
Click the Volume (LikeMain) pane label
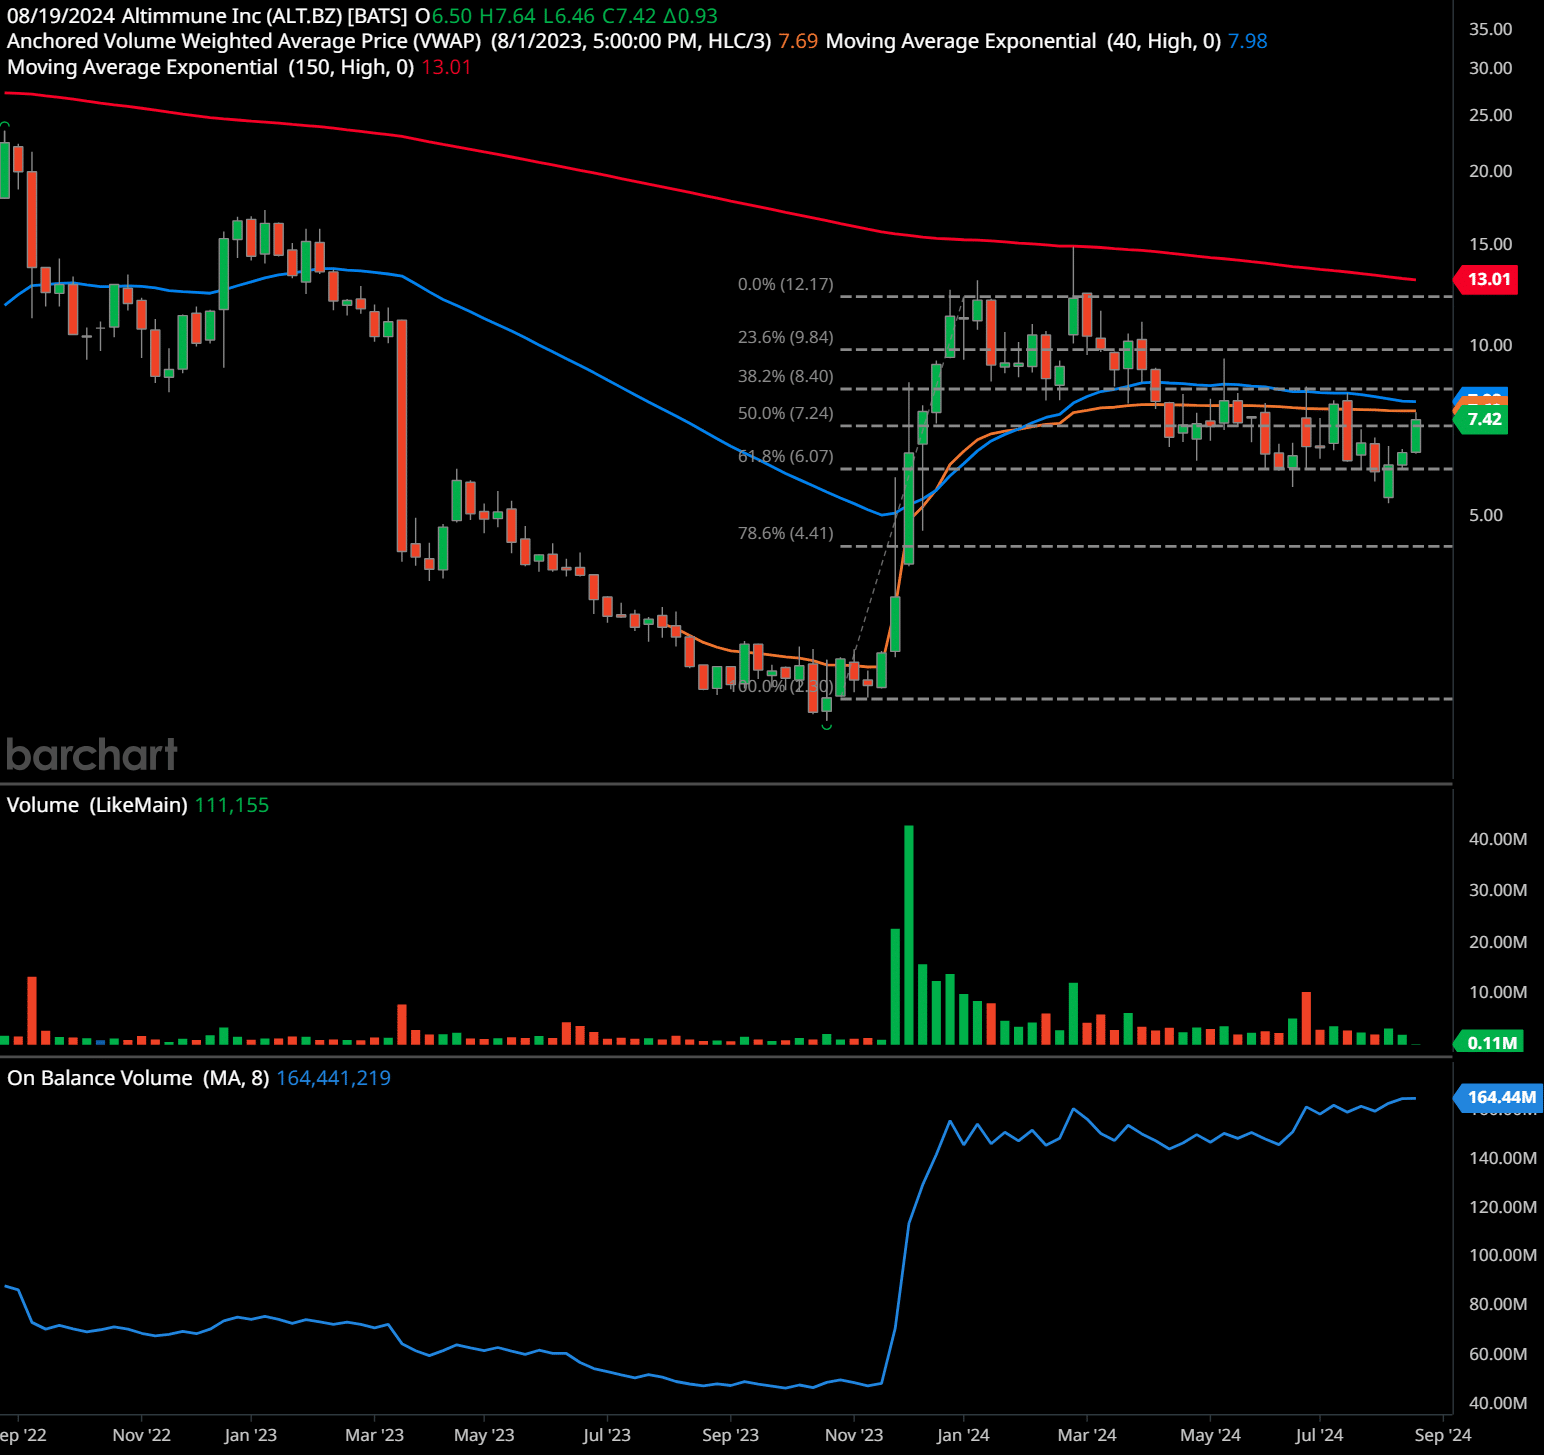(x=97, y=805)
